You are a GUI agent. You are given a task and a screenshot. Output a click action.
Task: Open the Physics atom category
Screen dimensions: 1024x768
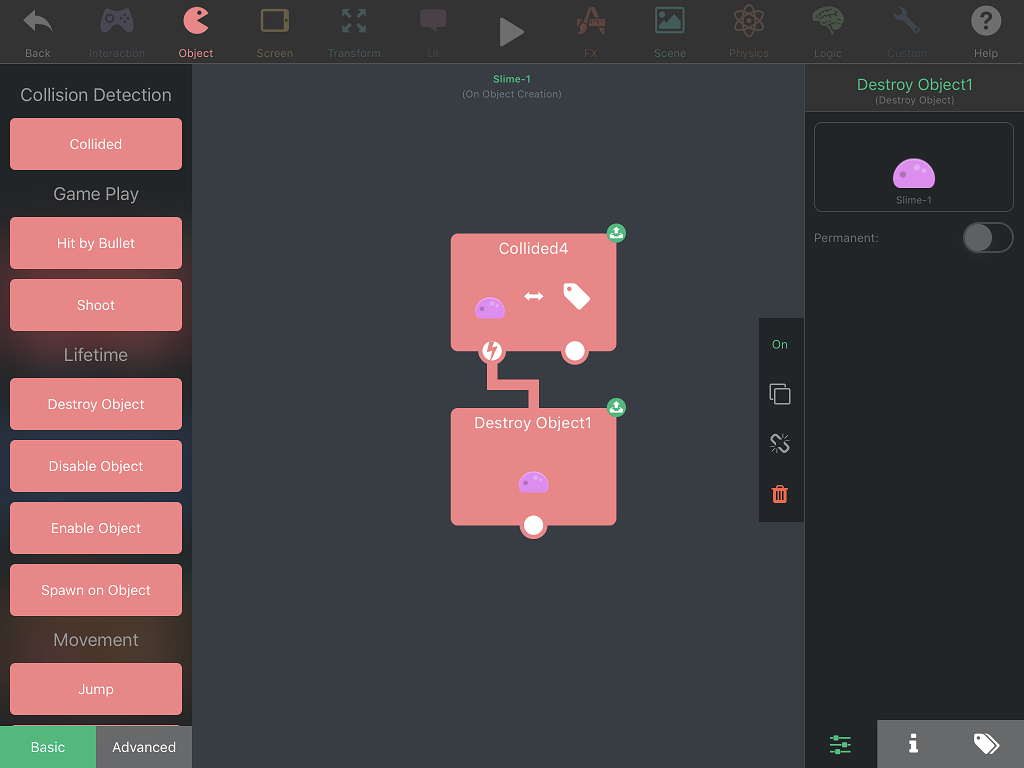pos(748,31)
